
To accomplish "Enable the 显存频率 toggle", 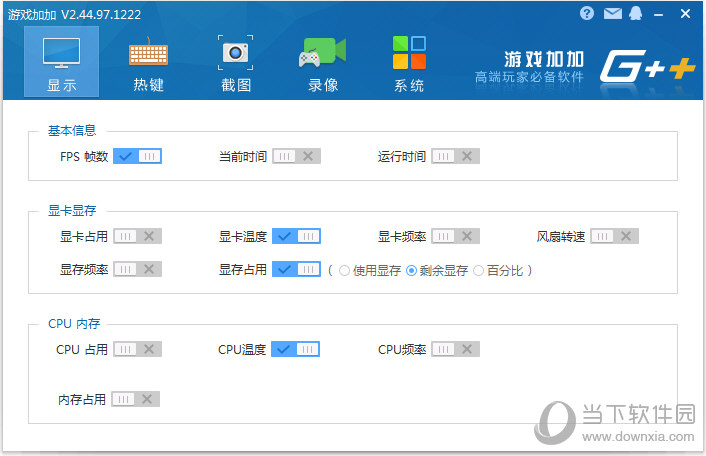I will (x=137, y=269).
